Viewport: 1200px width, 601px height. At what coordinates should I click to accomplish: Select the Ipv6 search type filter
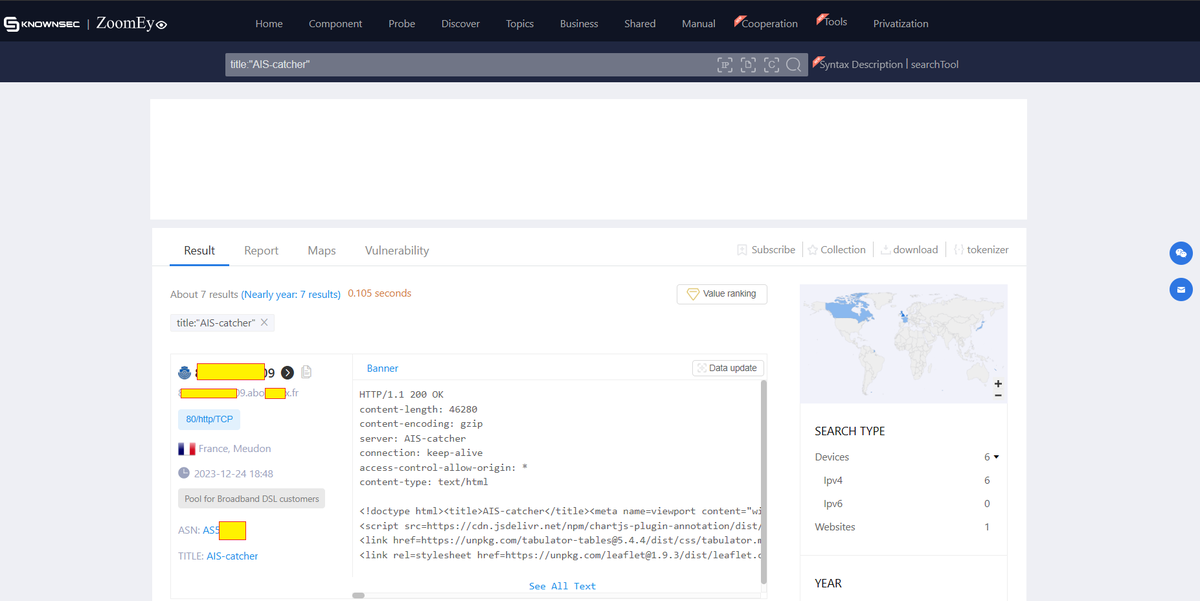click(x=833, y=504)
